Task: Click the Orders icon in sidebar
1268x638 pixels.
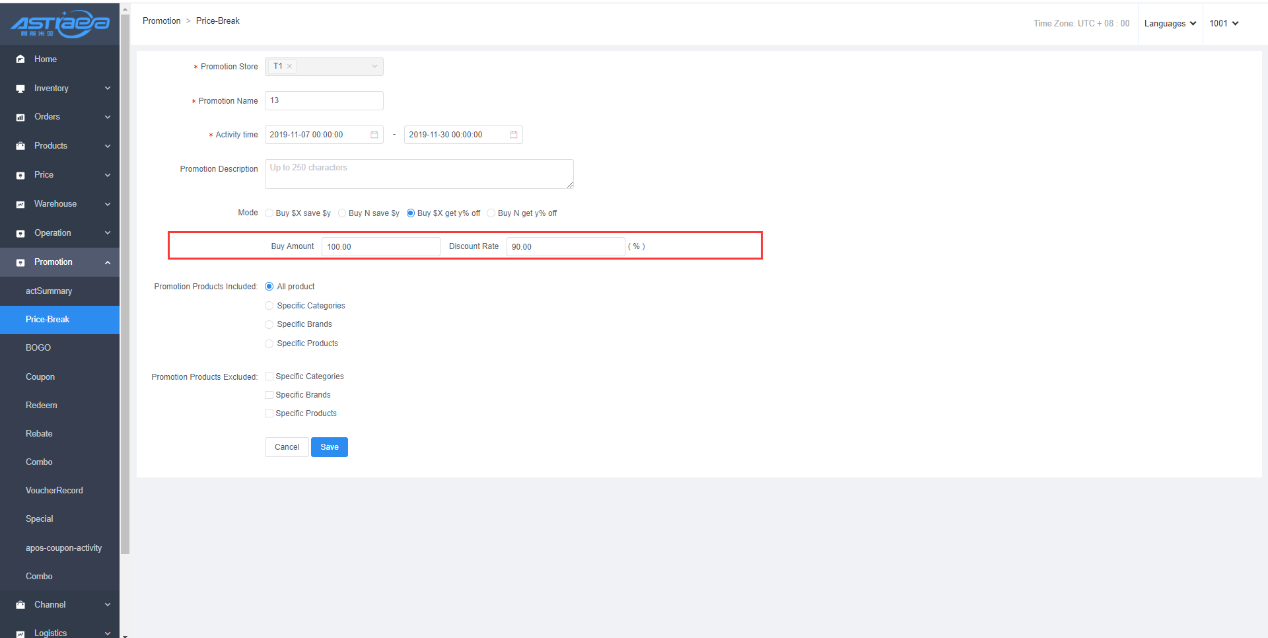Action: (x=20, y=117)
